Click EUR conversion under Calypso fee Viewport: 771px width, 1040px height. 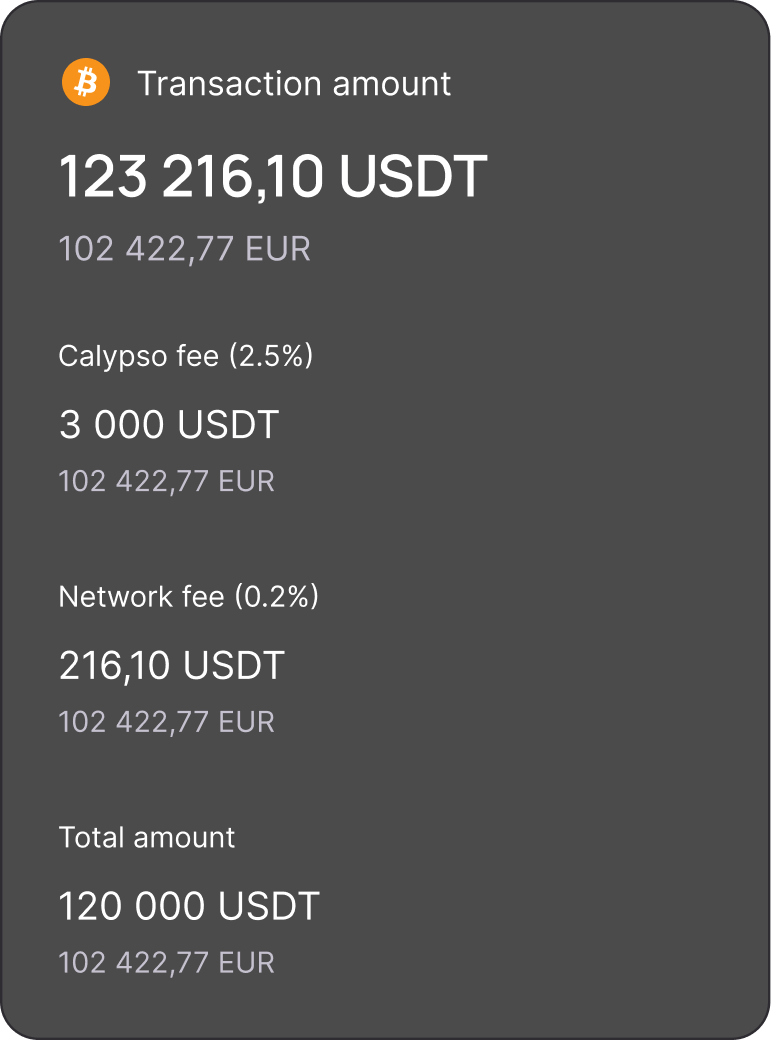pos(166,481)
